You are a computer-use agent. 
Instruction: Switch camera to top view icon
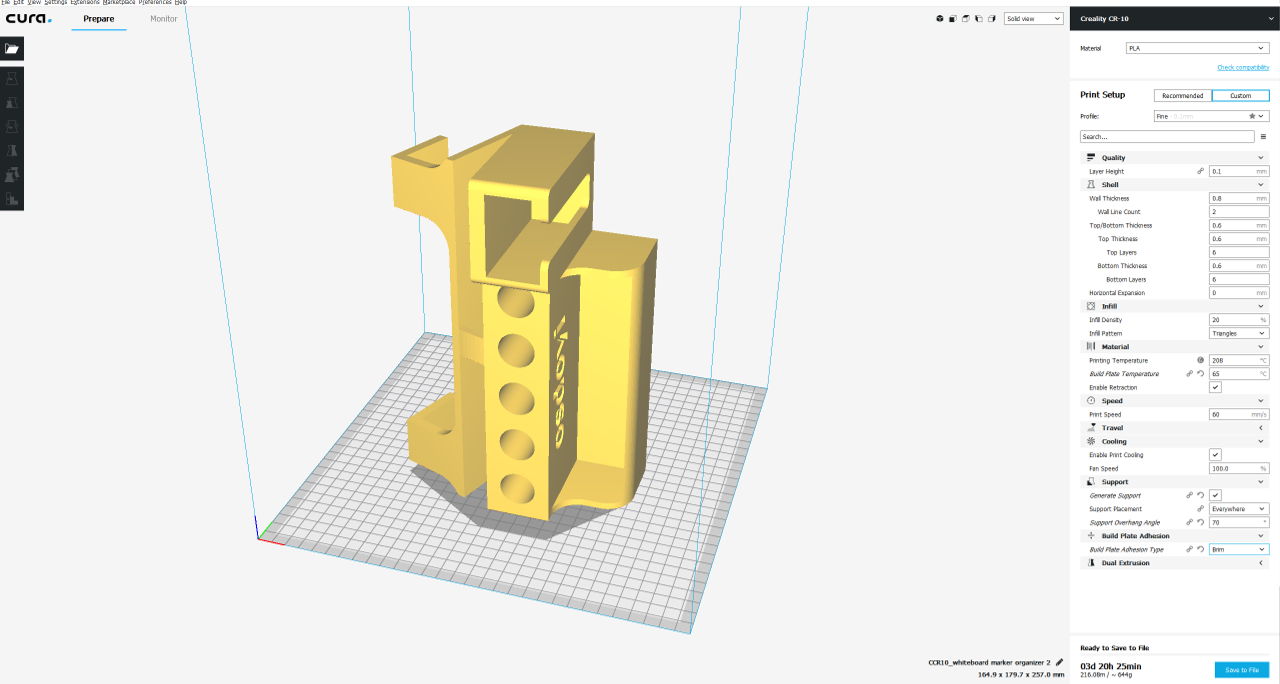pyautogui.click(x=966, y=18)
